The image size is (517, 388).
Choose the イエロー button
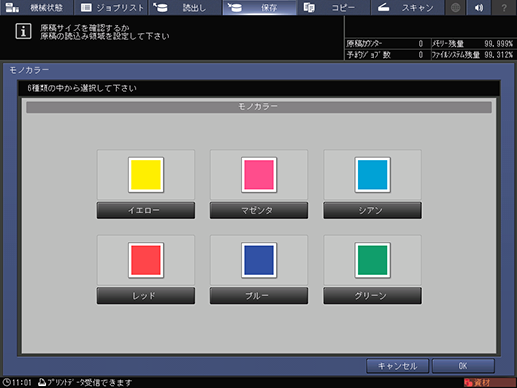tap(146, 210)
